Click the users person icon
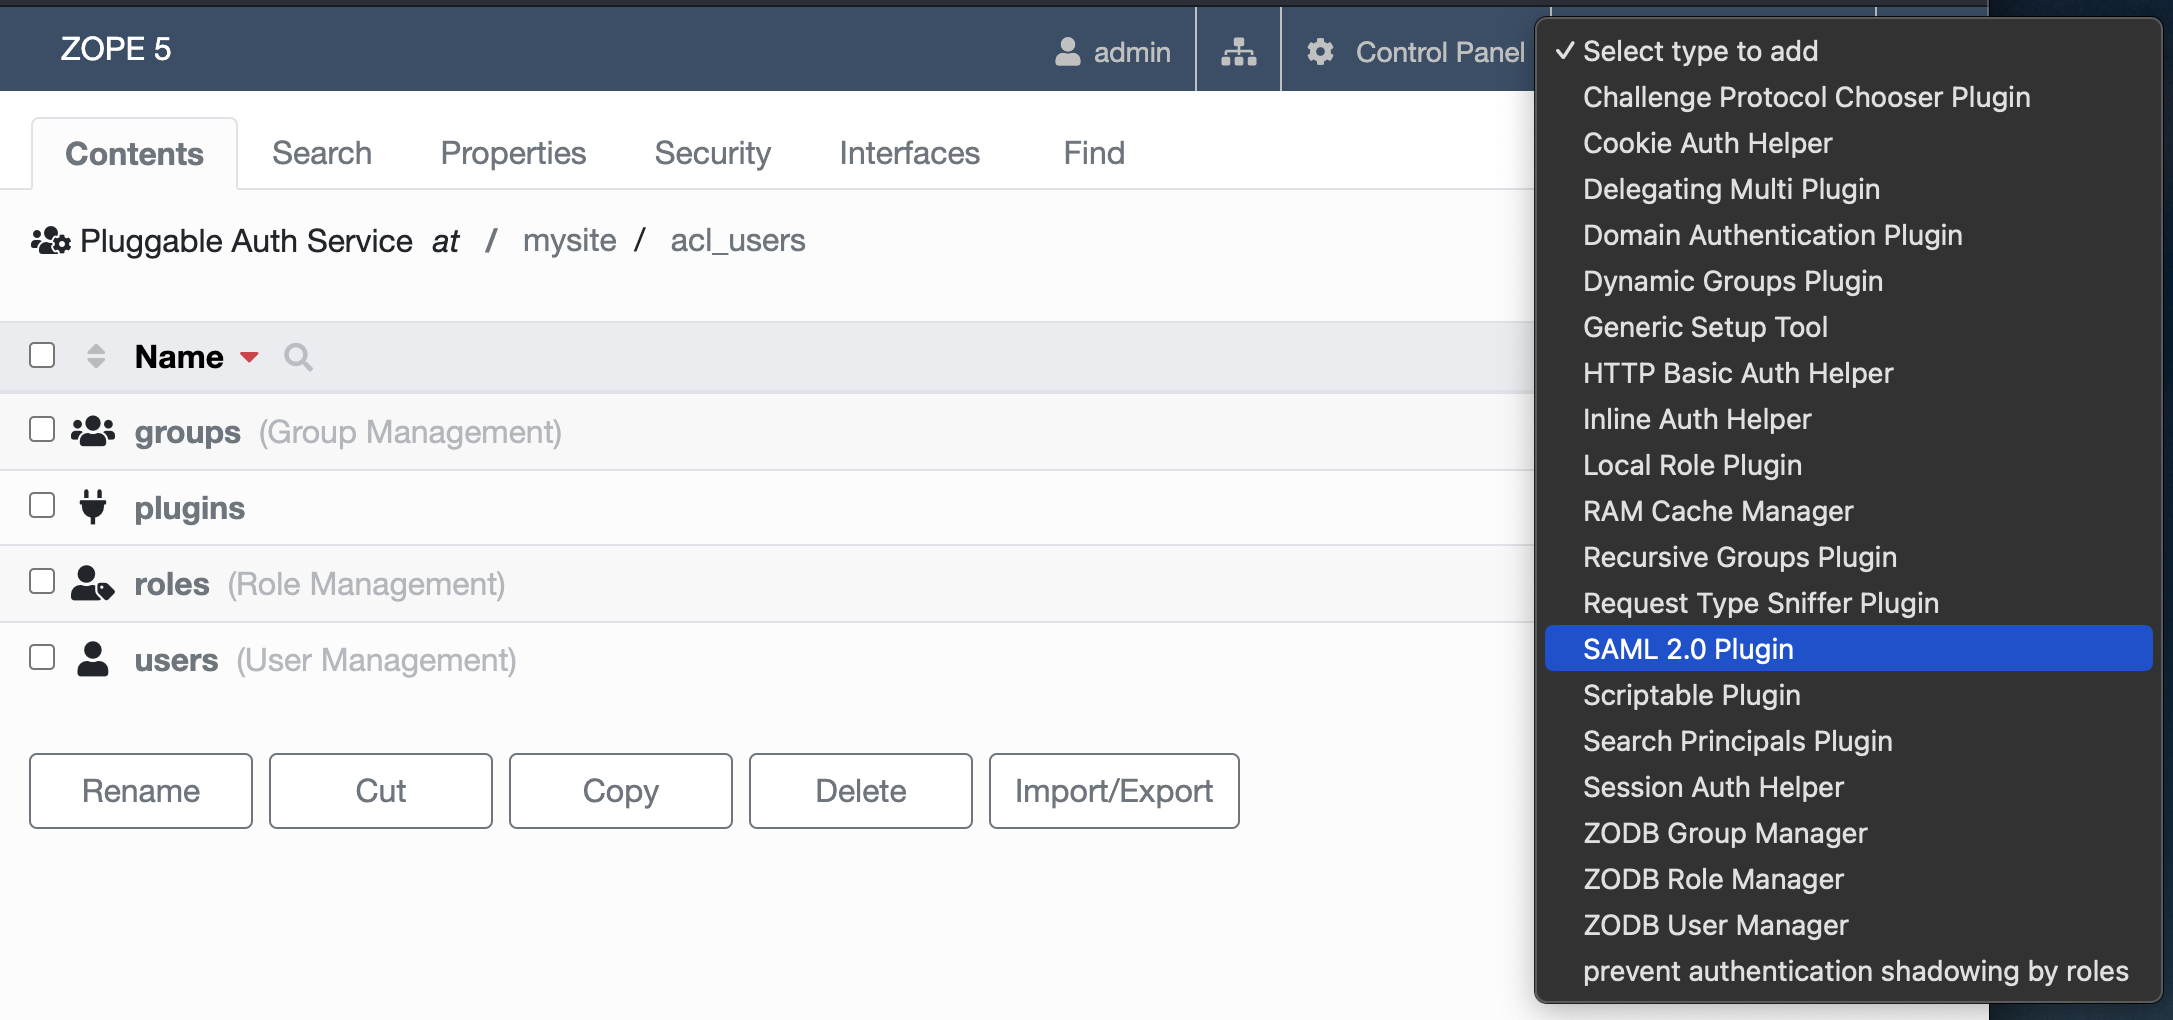The width and height of the screenshot is (2173, 1020). click(93, 659)
